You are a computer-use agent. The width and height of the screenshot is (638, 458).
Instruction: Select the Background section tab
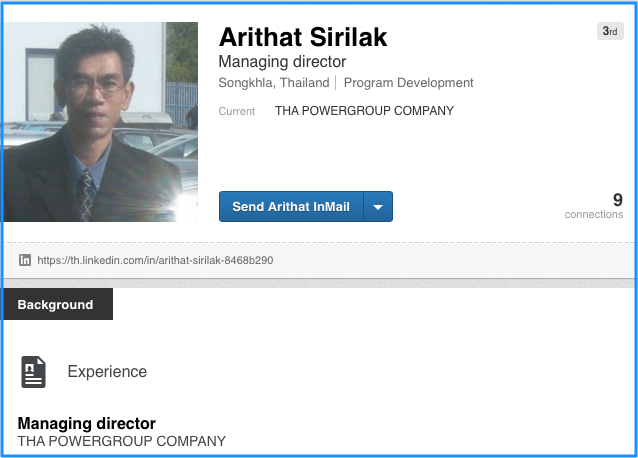tap(56, 305)
